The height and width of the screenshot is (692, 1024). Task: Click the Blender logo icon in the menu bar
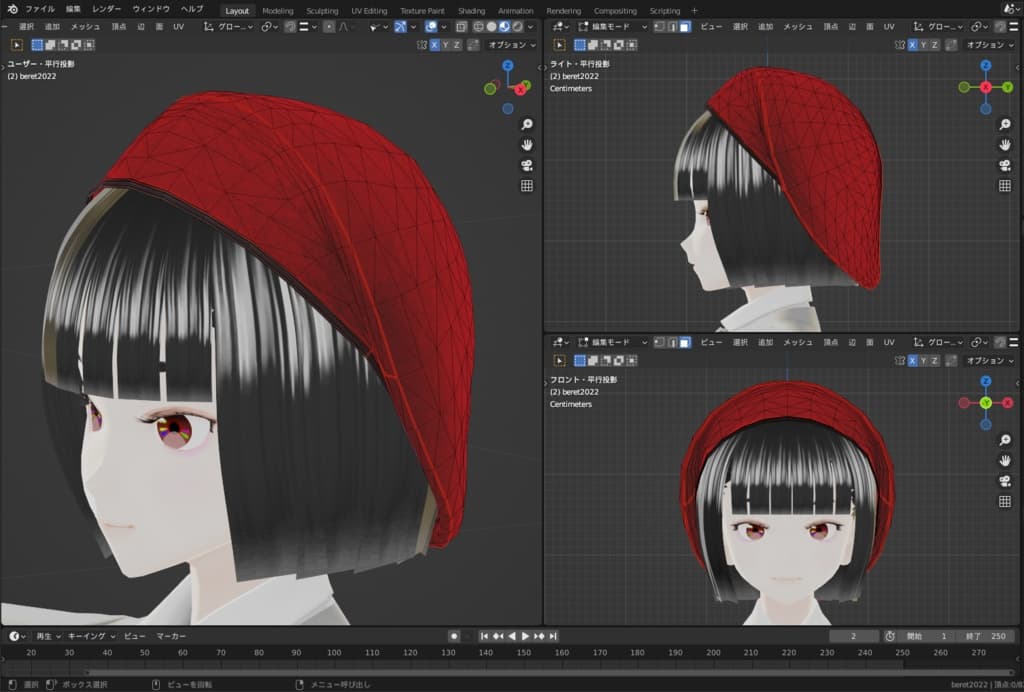[12, 9]
